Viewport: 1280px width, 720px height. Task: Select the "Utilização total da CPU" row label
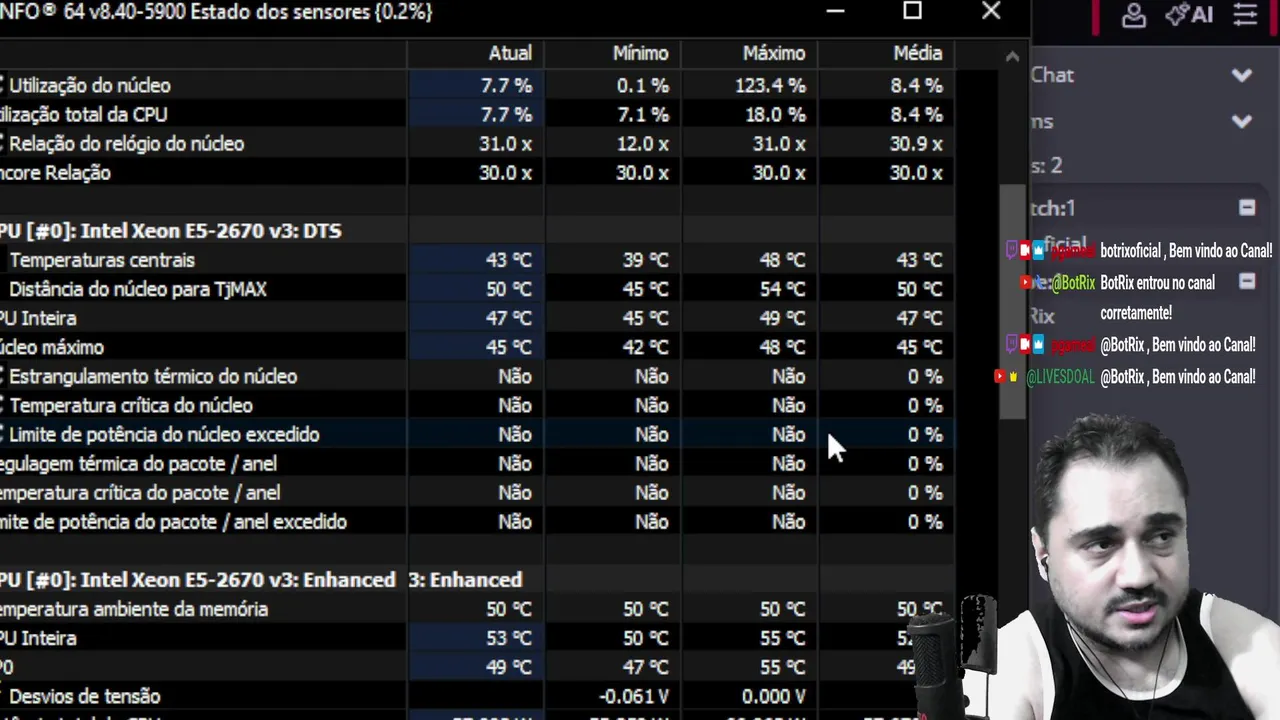point(84,115)
